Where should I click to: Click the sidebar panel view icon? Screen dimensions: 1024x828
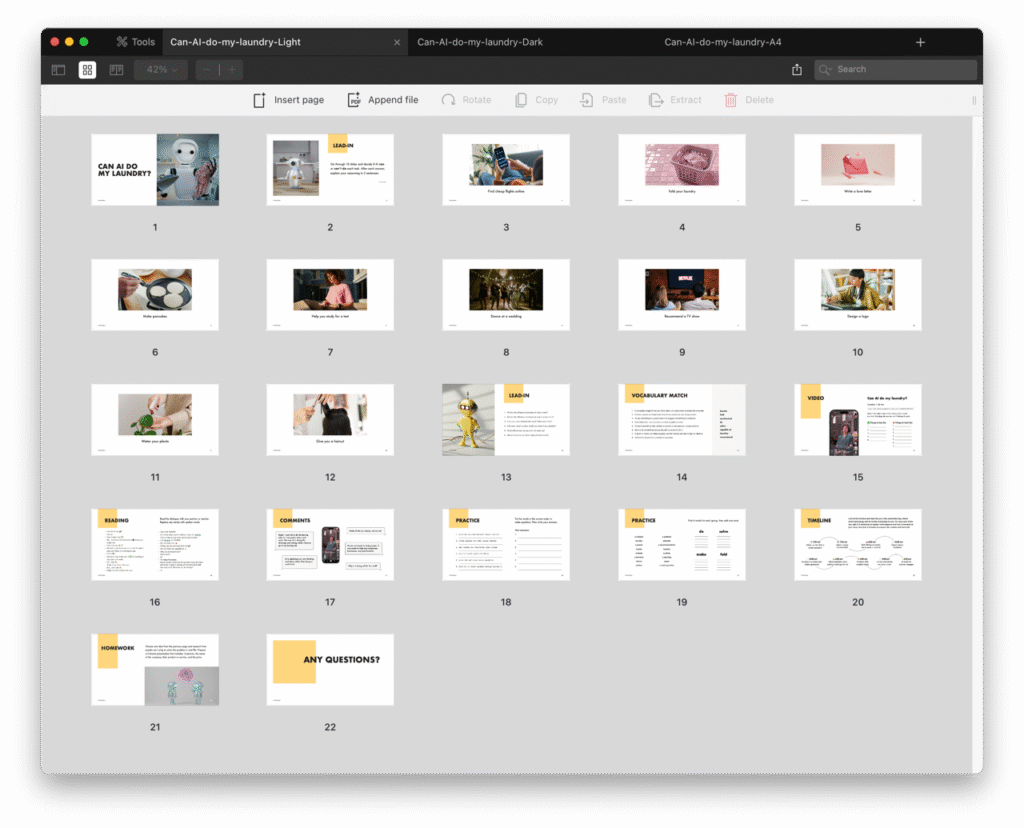[59, 70]
